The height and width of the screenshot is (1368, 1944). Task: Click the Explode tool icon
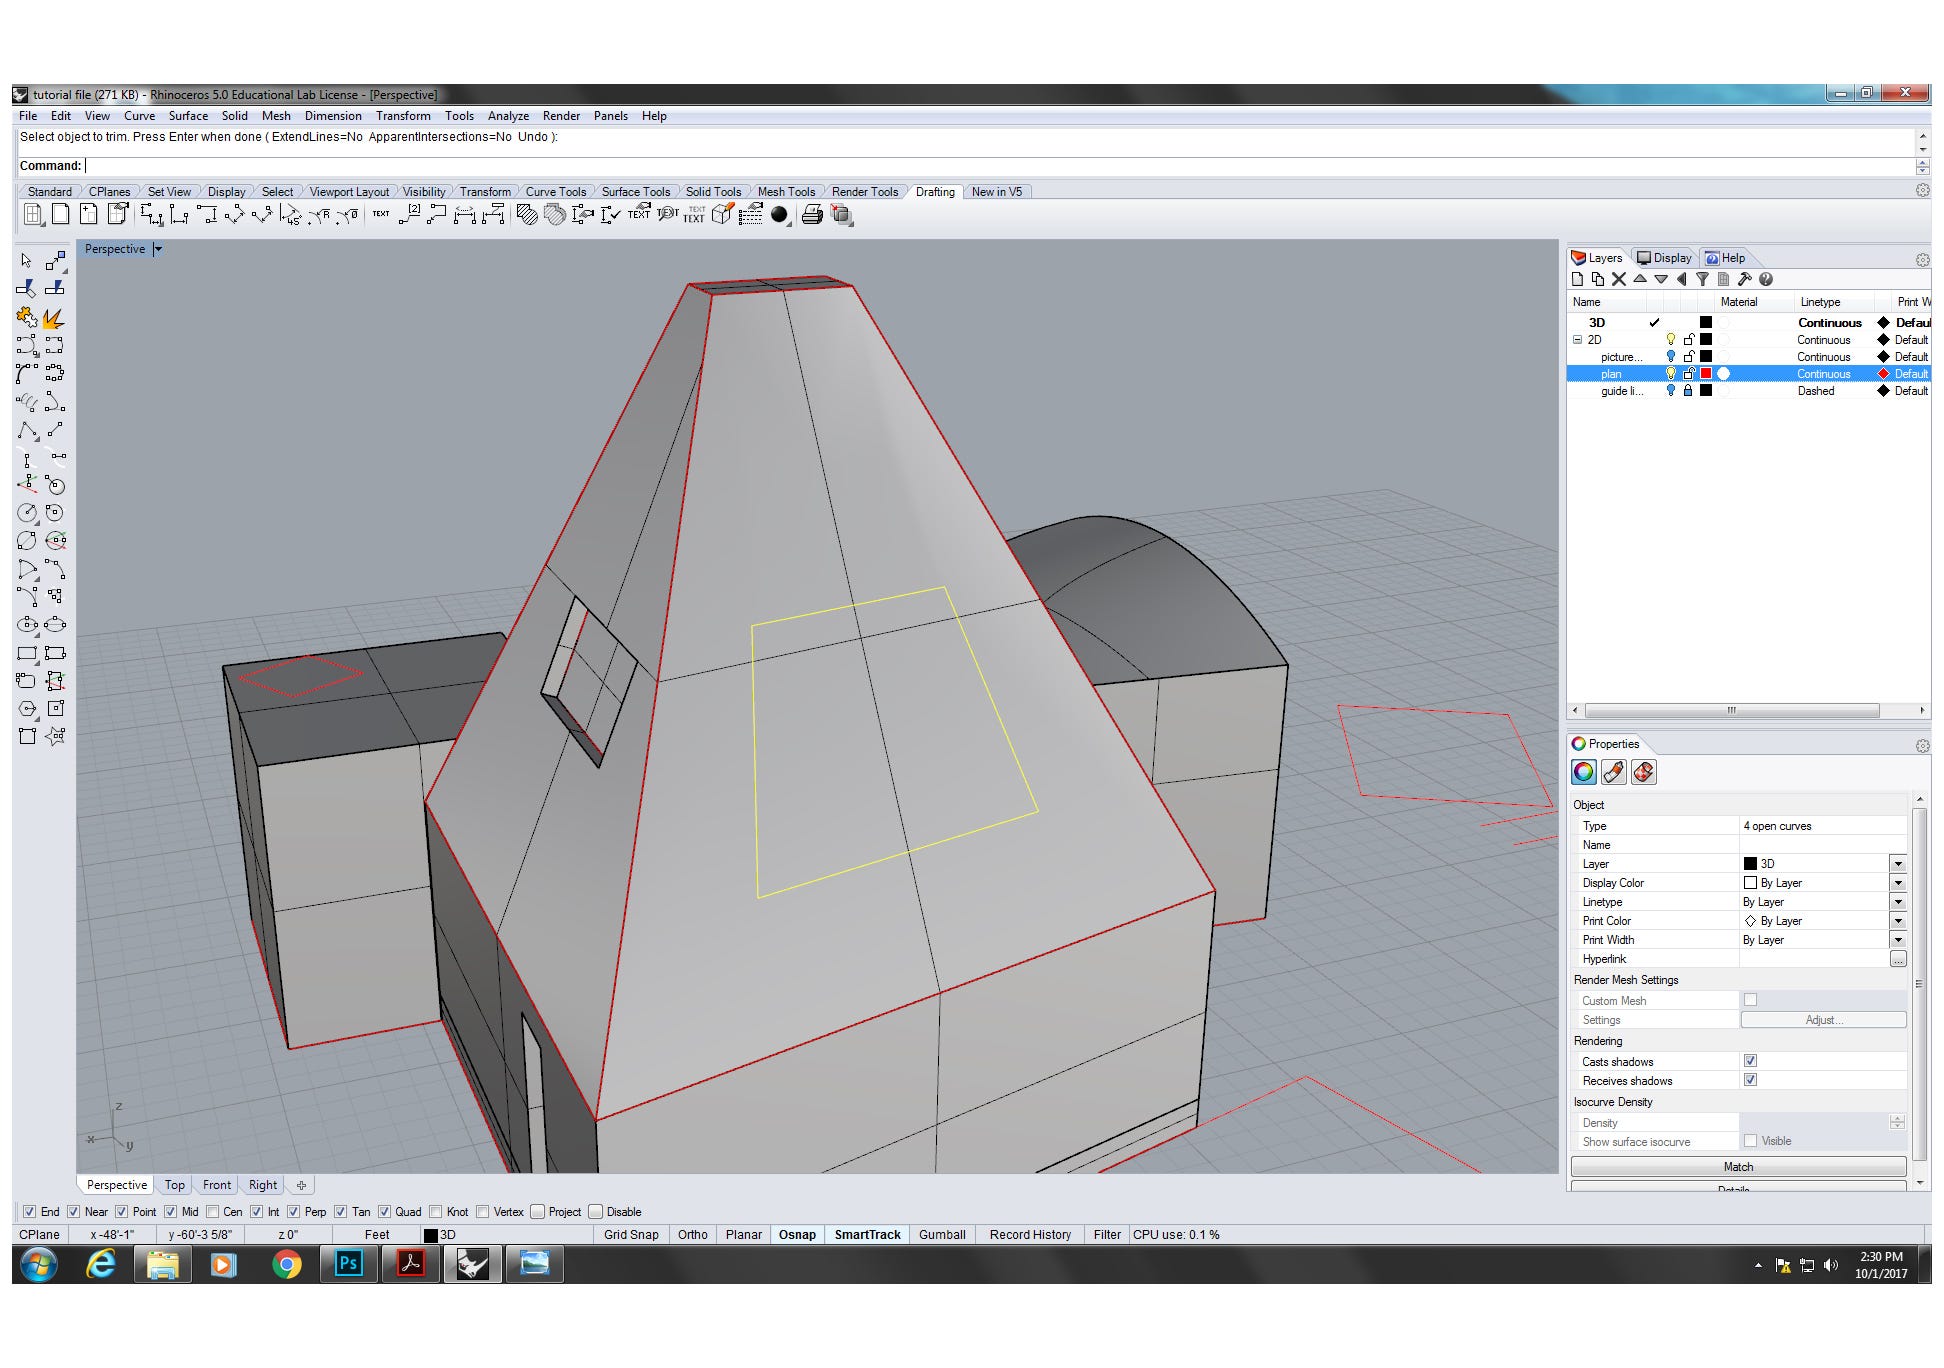coord(54,319)
